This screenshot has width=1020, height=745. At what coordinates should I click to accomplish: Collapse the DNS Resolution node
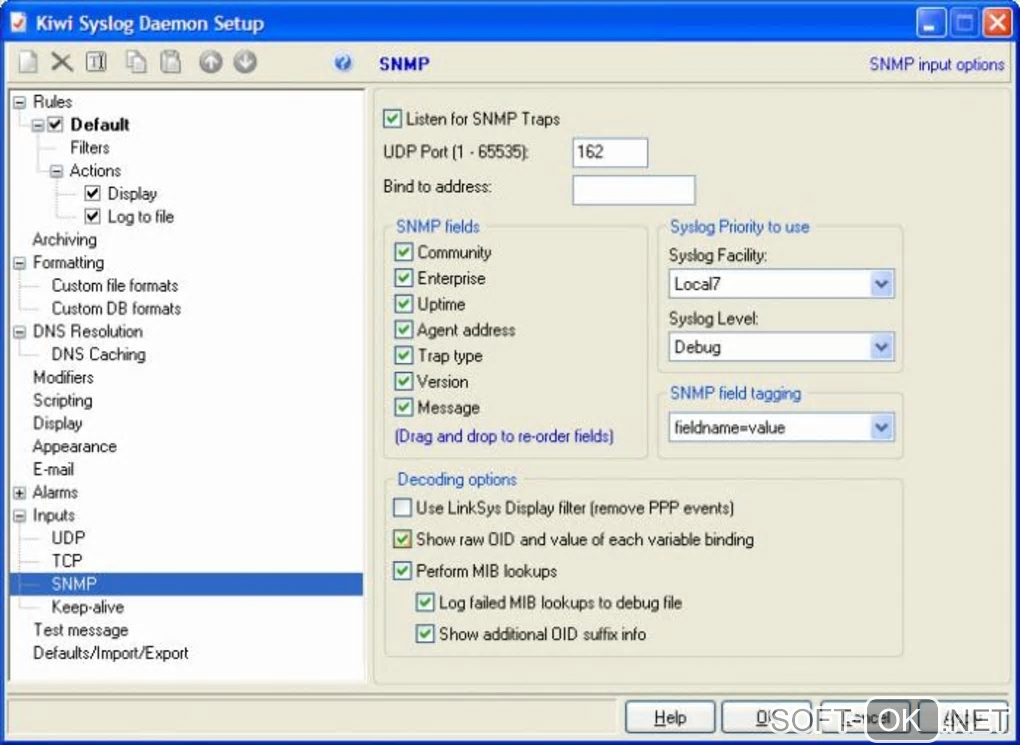[20, 332]
